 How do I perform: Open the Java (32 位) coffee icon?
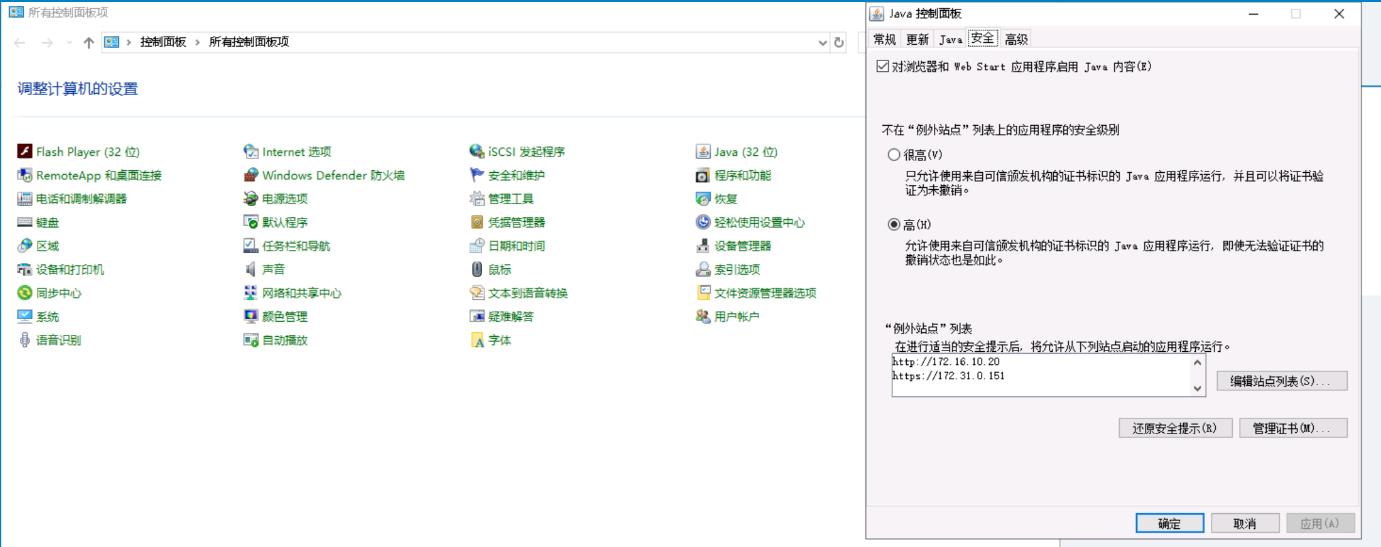click(703, 152)
